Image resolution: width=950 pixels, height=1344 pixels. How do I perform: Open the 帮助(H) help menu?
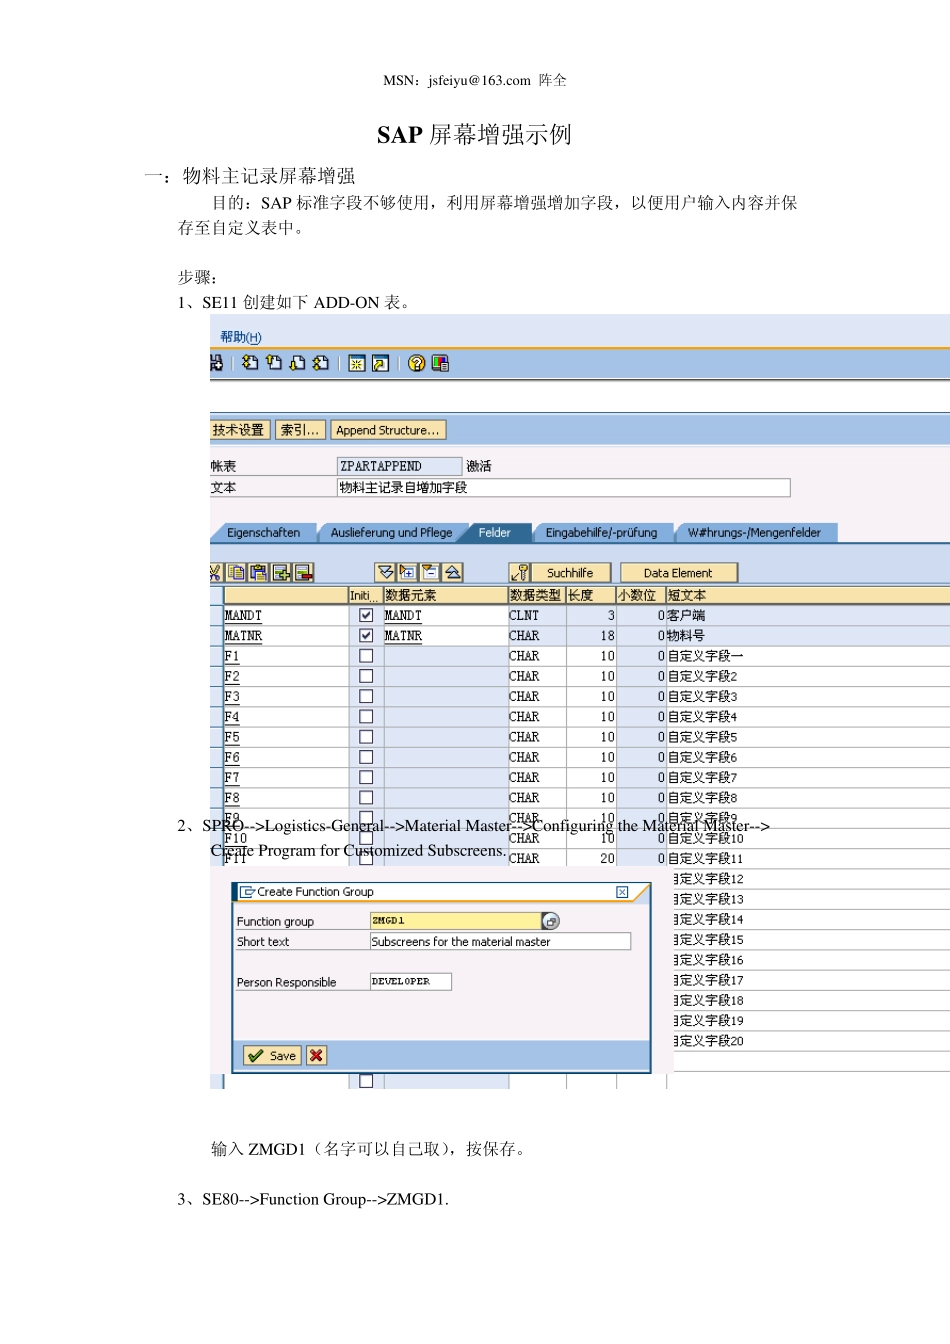coord(241,337)
